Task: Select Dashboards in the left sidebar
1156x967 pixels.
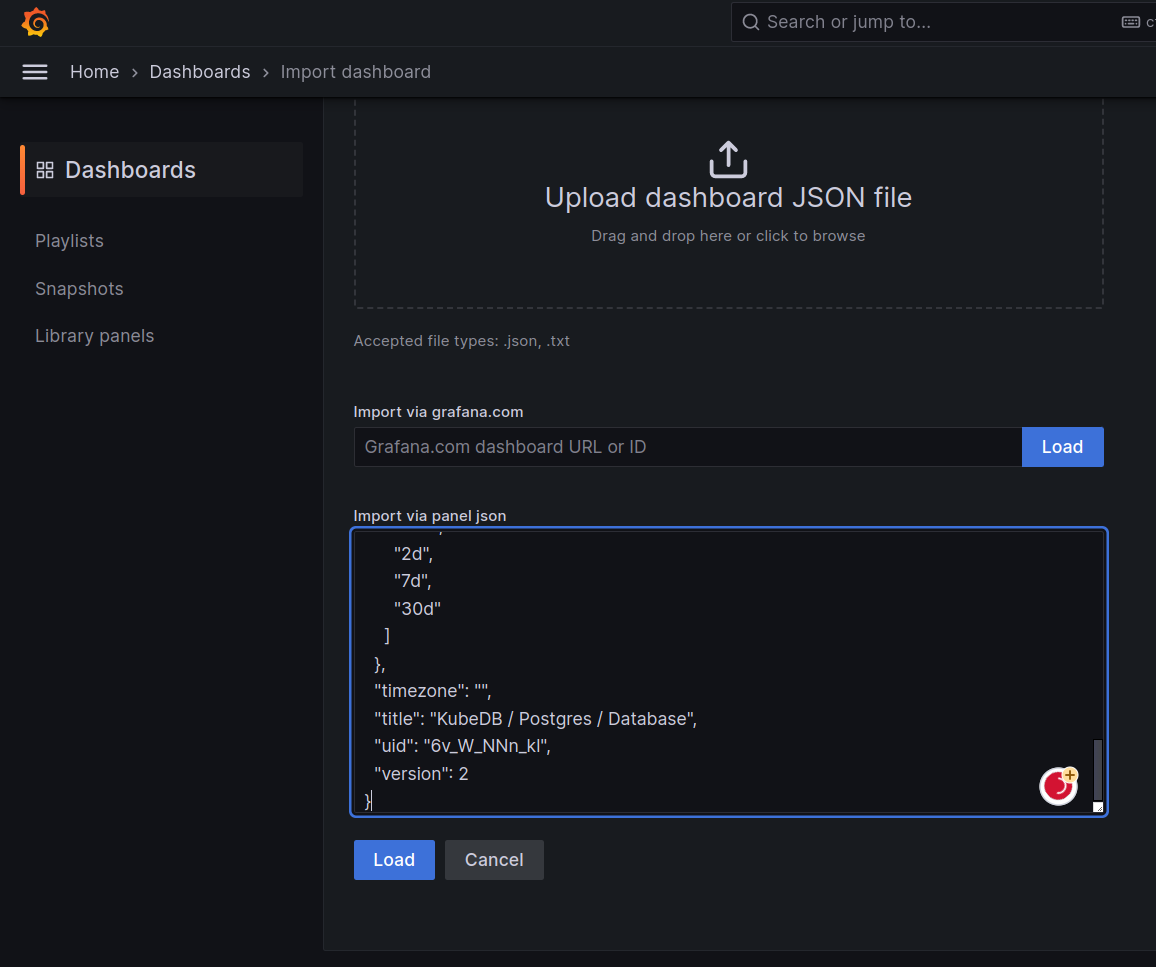Action: tap(128, 169)
